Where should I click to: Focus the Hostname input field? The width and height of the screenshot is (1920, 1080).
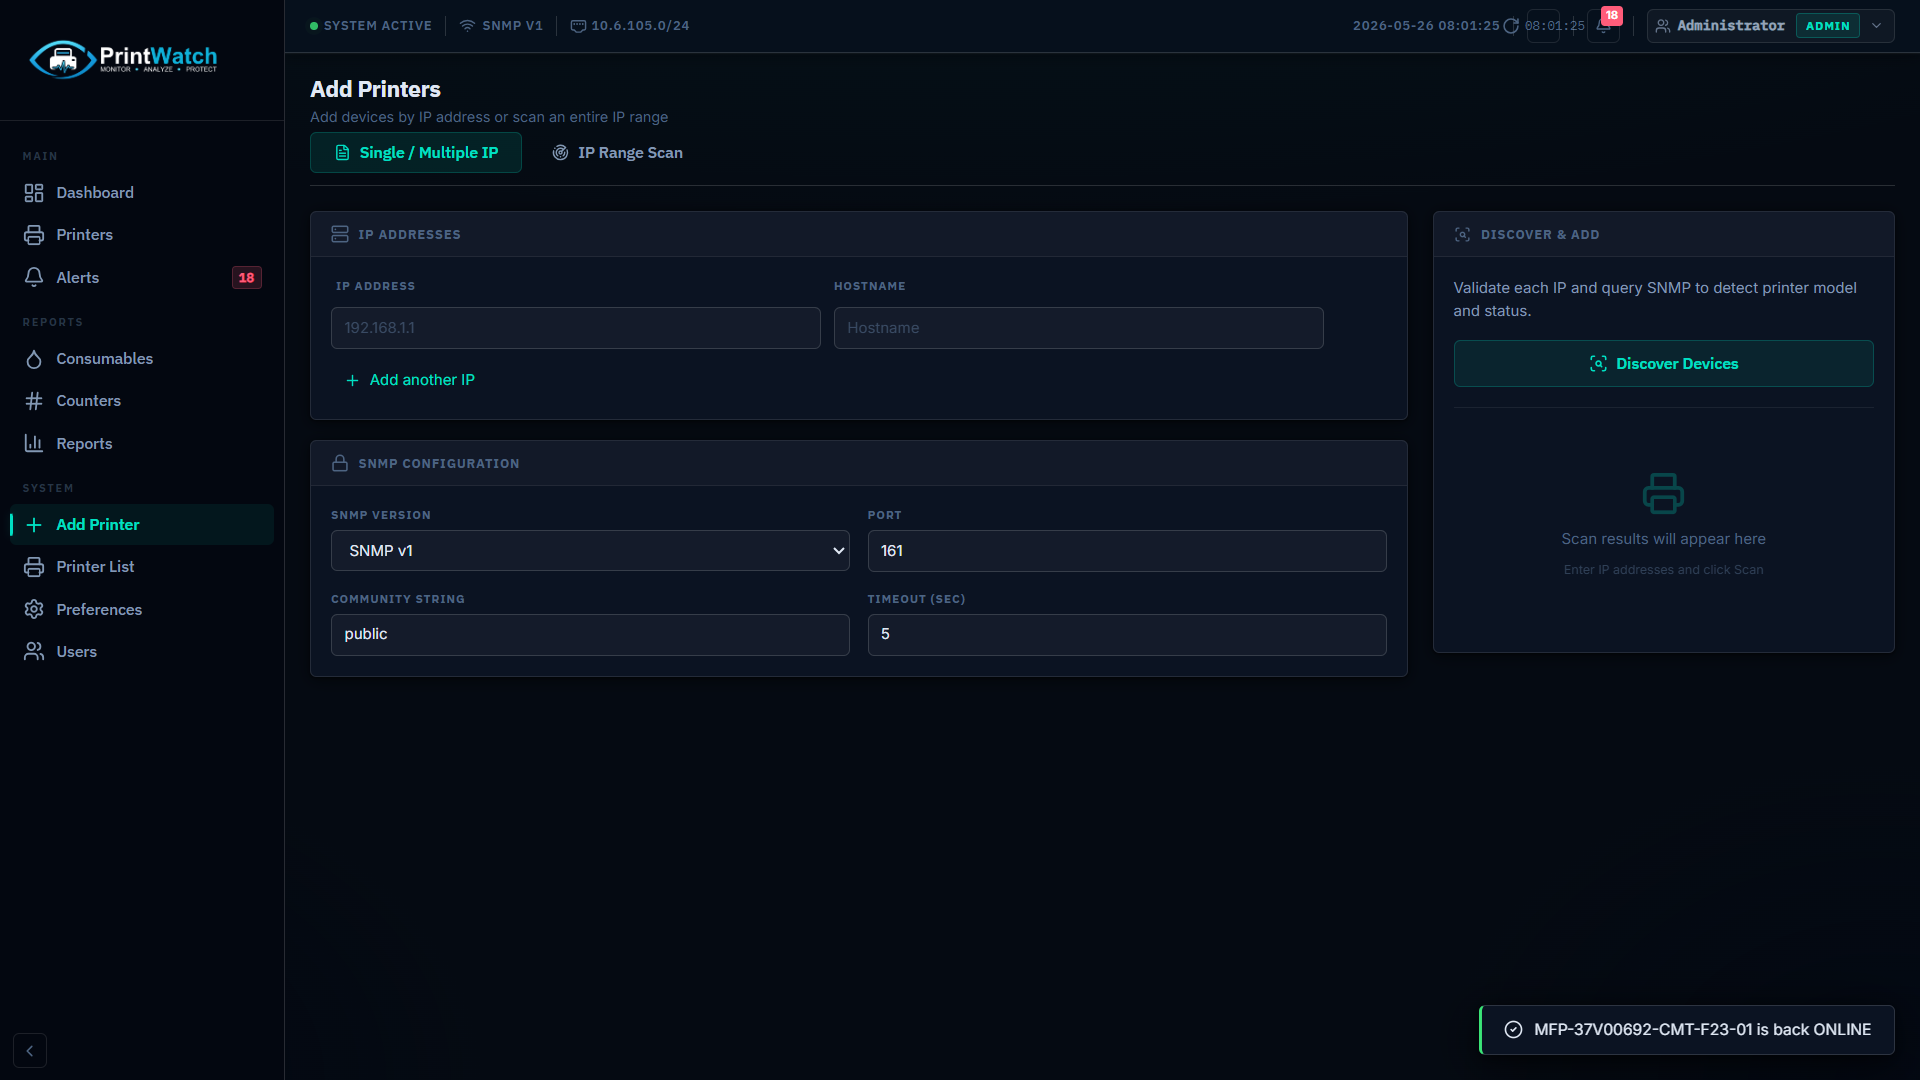click(1079, 328)
